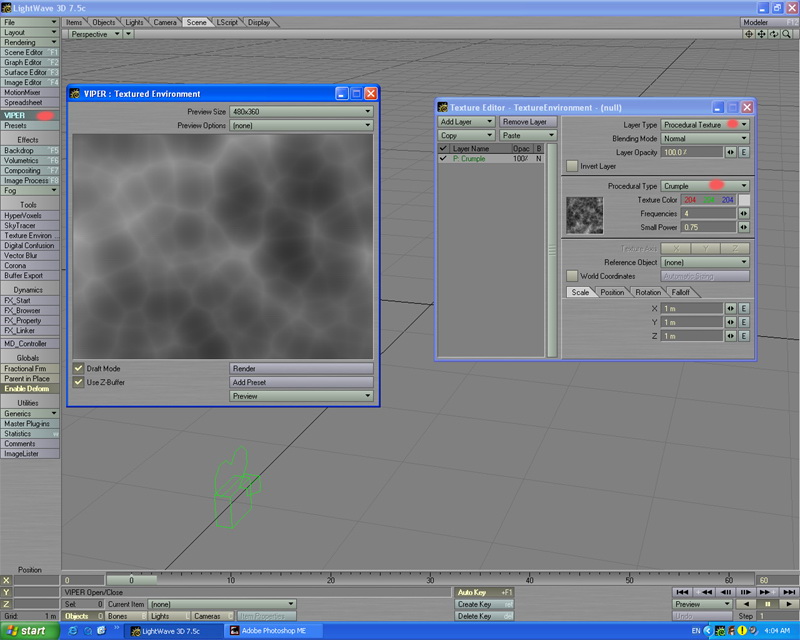800x640 pixels.
Task: Open the Falloff tab in Texture Editor
Action: click(681, 292)
